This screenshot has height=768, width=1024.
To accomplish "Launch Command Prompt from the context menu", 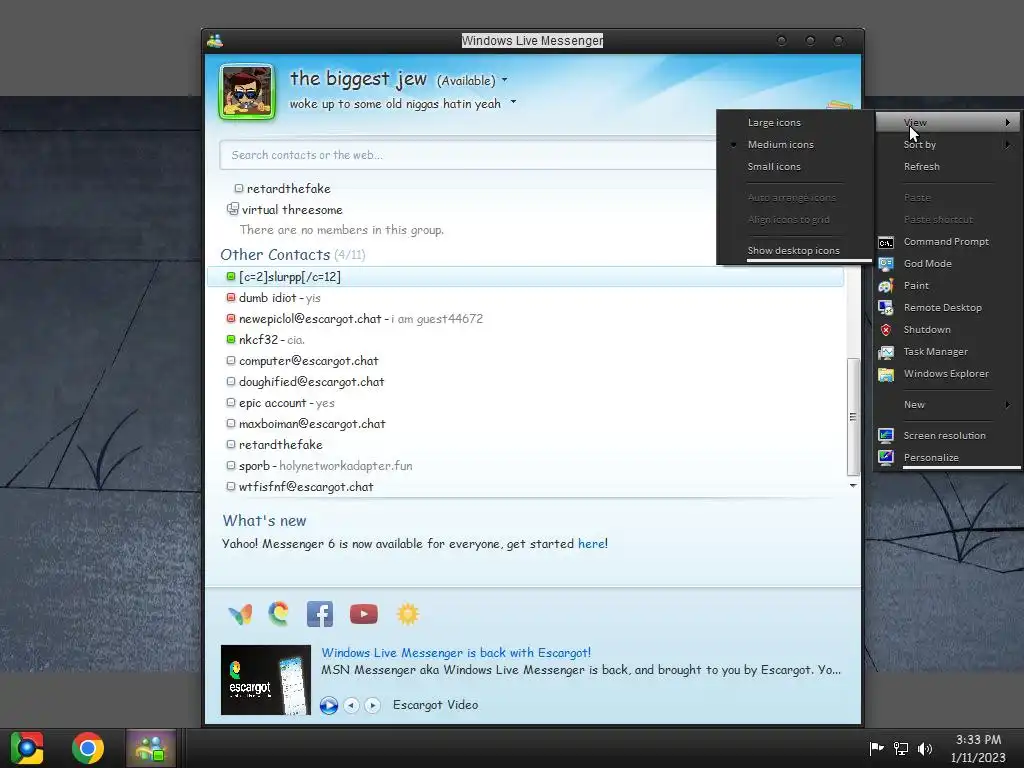I will tap(948, 242).
